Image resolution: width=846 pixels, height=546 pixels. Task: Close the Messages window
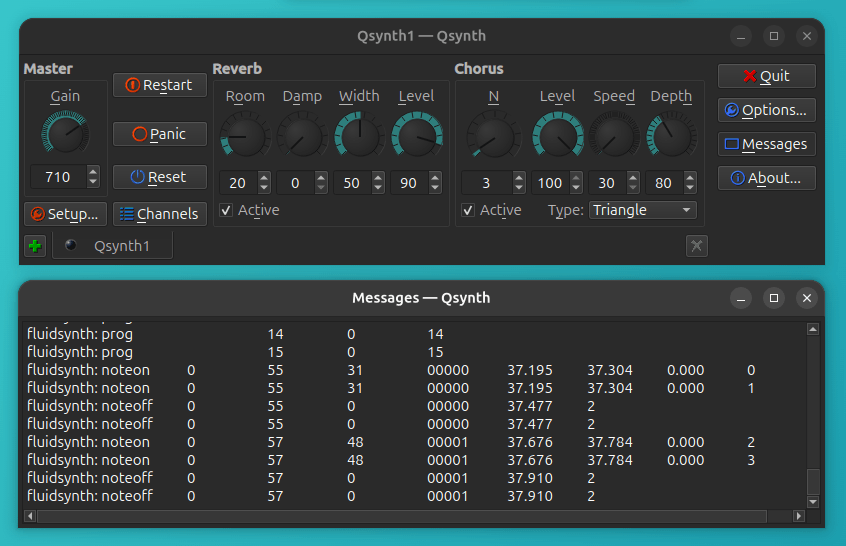tap(807, 298)
